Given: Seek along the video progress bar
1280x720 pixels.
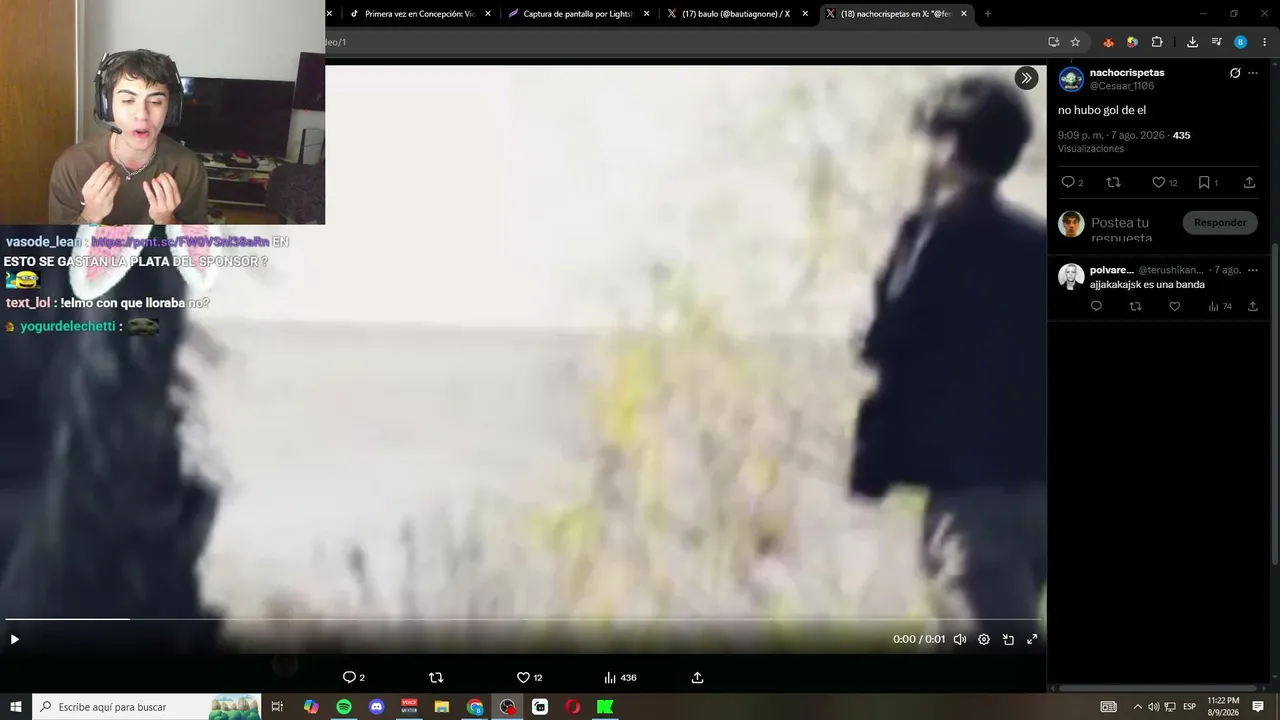Looking at the screenshot, I should (x=523, y=619).
